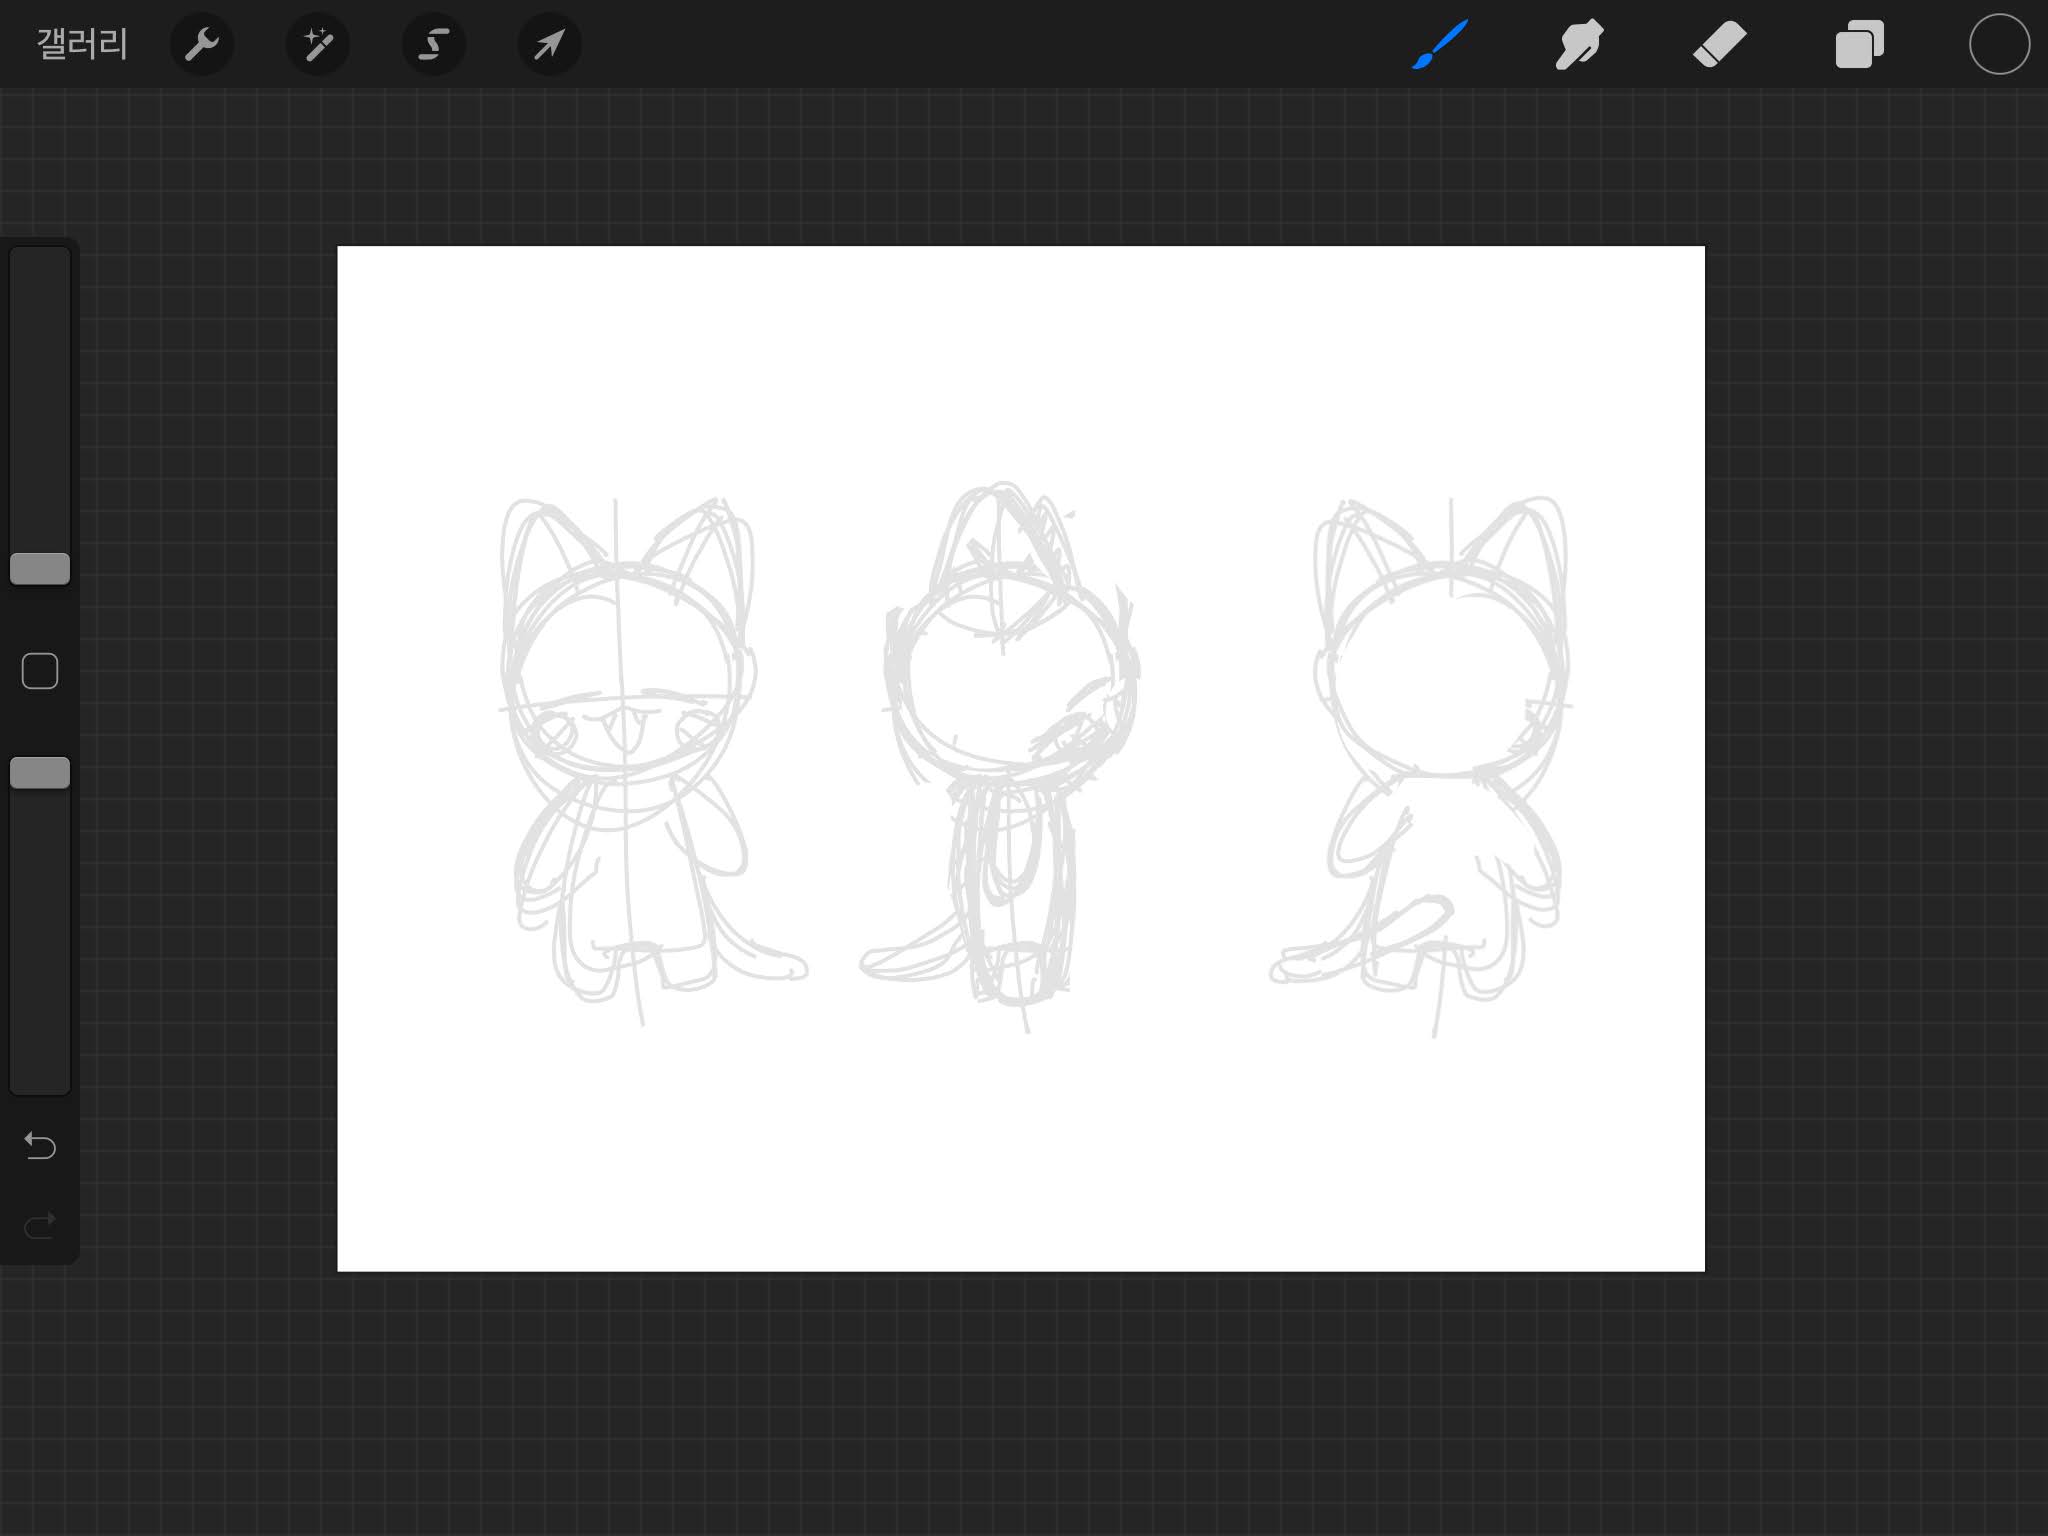Click the redo arrow
Image resolution: width=2048 pixels, height=1536 pixels.
point(40,1226)
